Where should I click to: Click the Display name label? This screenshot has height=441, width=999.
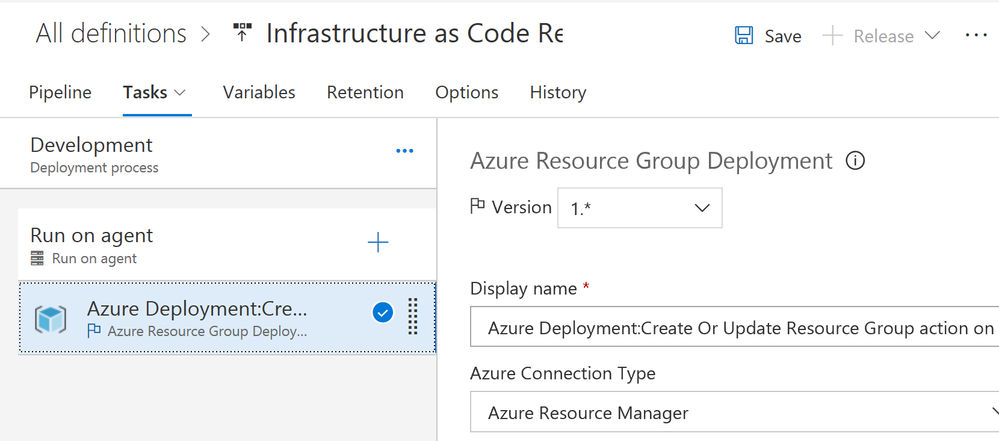524,288
